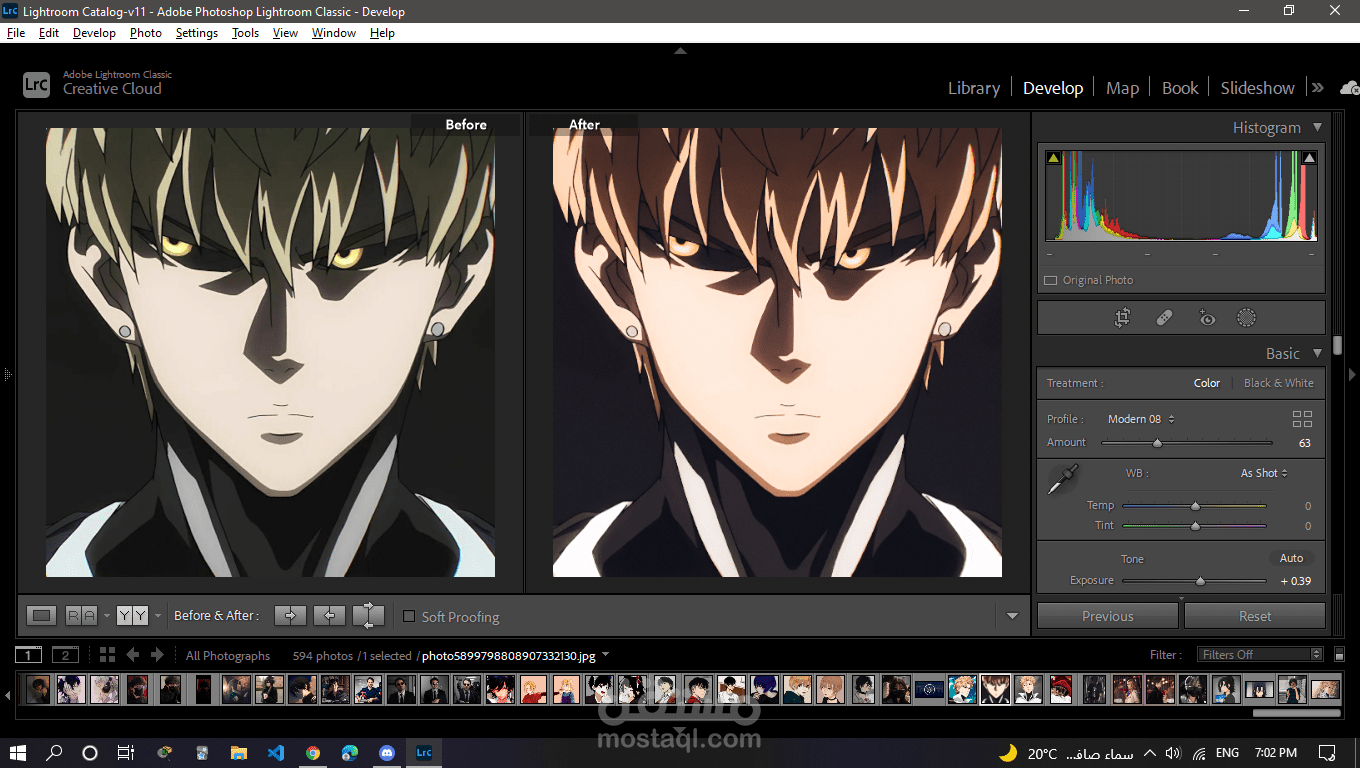Enable the Soft Proofing checkbox

coord(408,616)
